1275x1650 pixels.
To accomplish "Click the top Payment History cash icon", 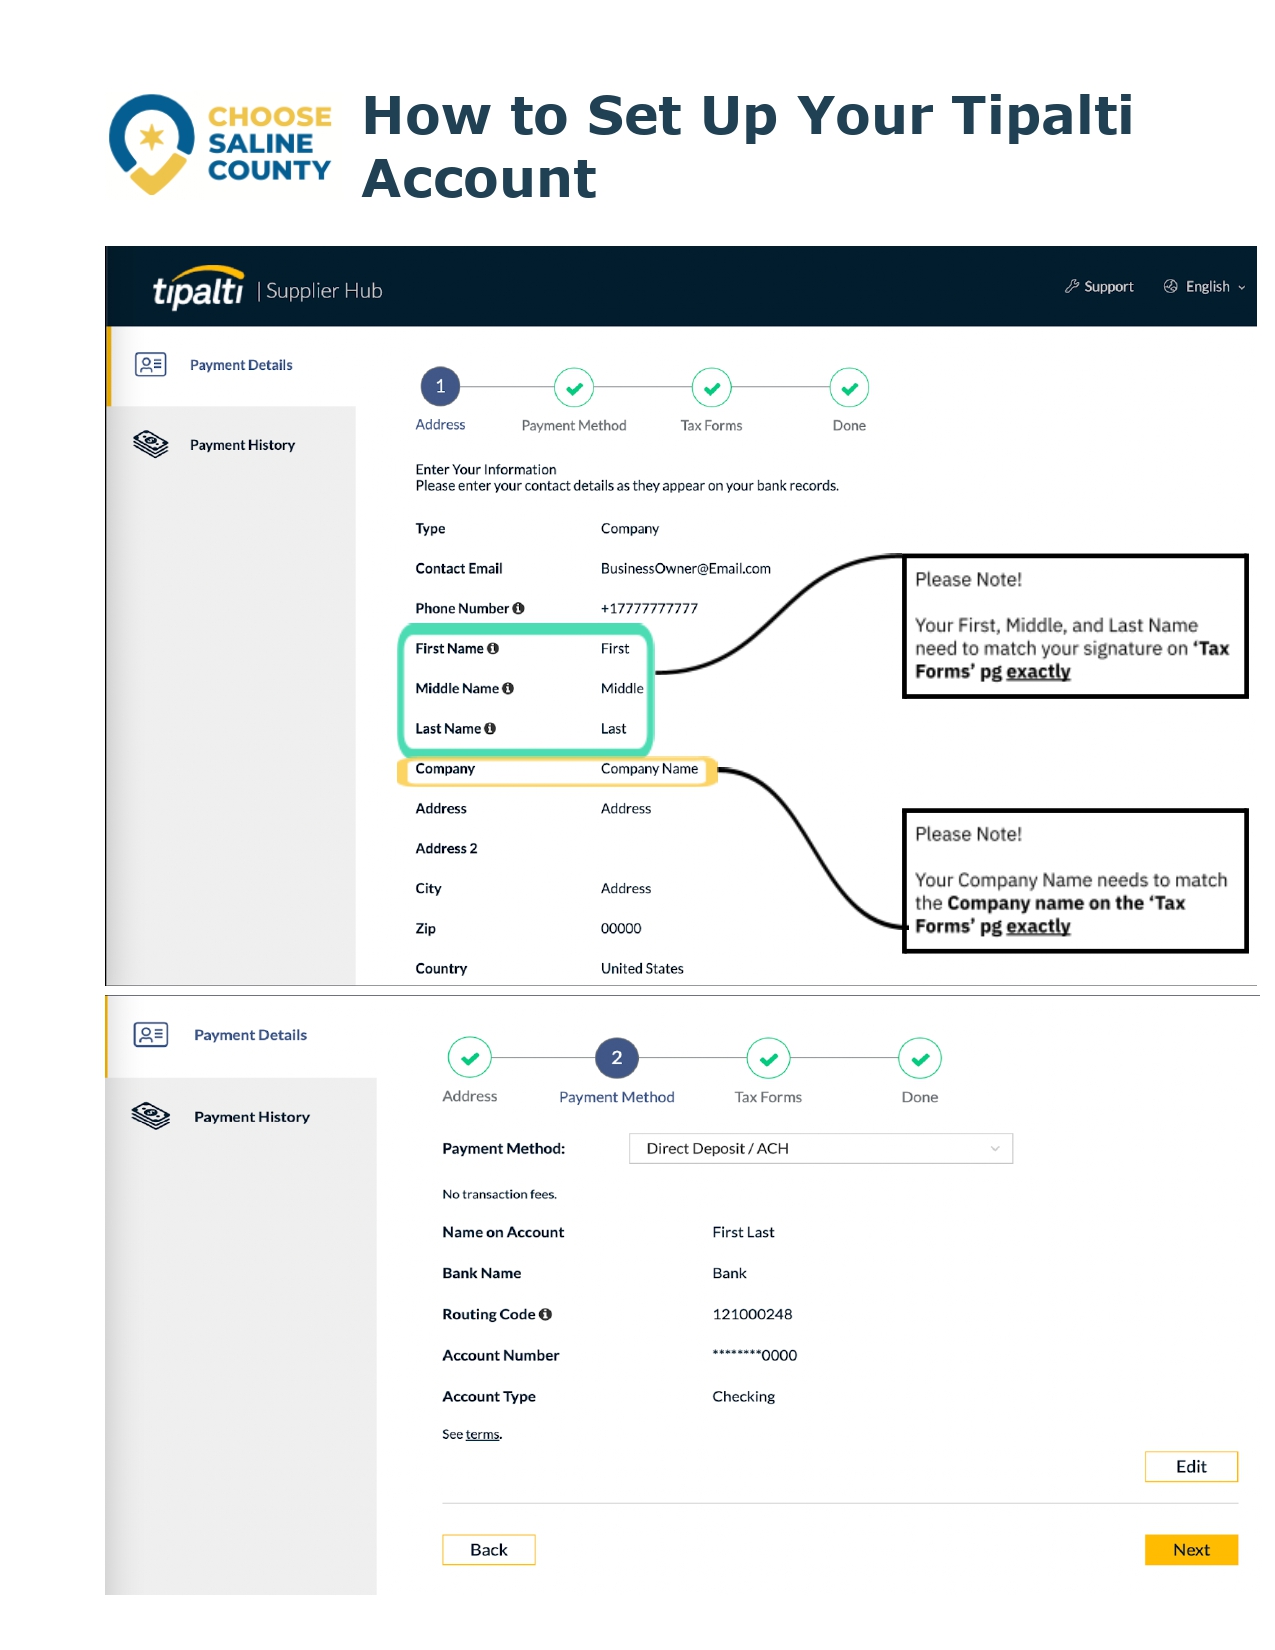I will (151, 444).
